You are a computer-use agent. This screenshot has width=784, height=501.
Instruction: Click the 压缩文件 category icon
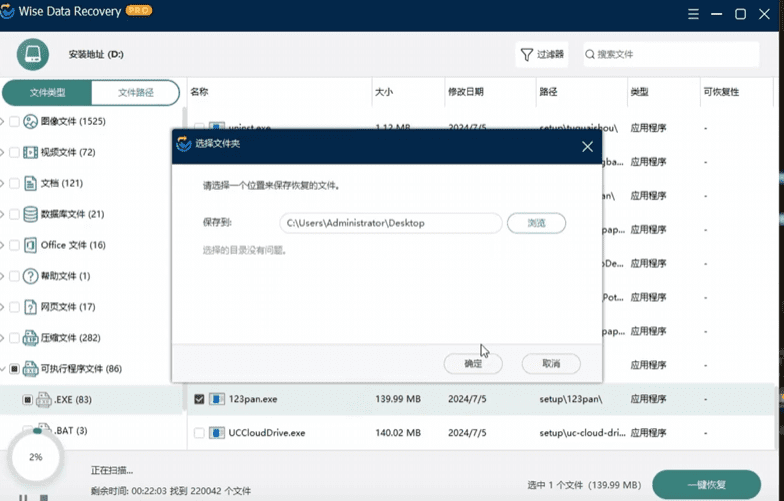(x=30, y=338)
